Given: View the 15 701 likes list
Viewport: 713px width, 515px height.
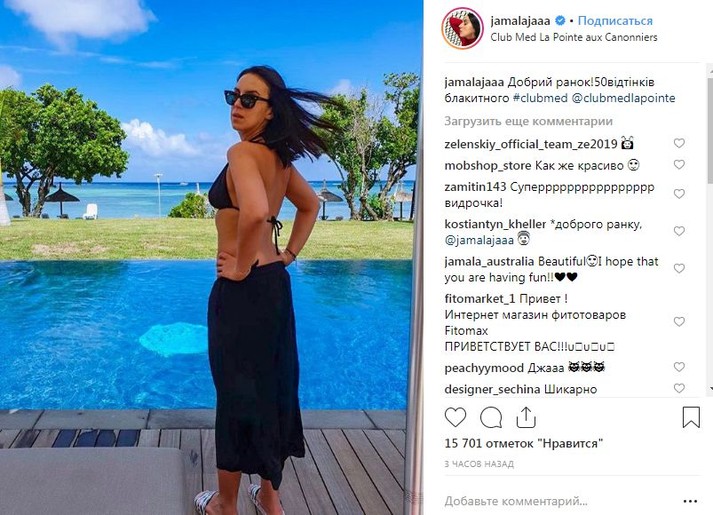Looking at the screenshot, I should tap(523, 443).
